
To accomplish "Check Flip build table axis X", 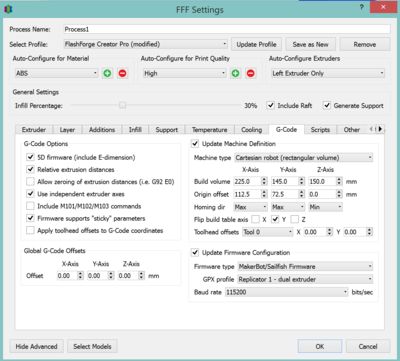I will (255, 219).
